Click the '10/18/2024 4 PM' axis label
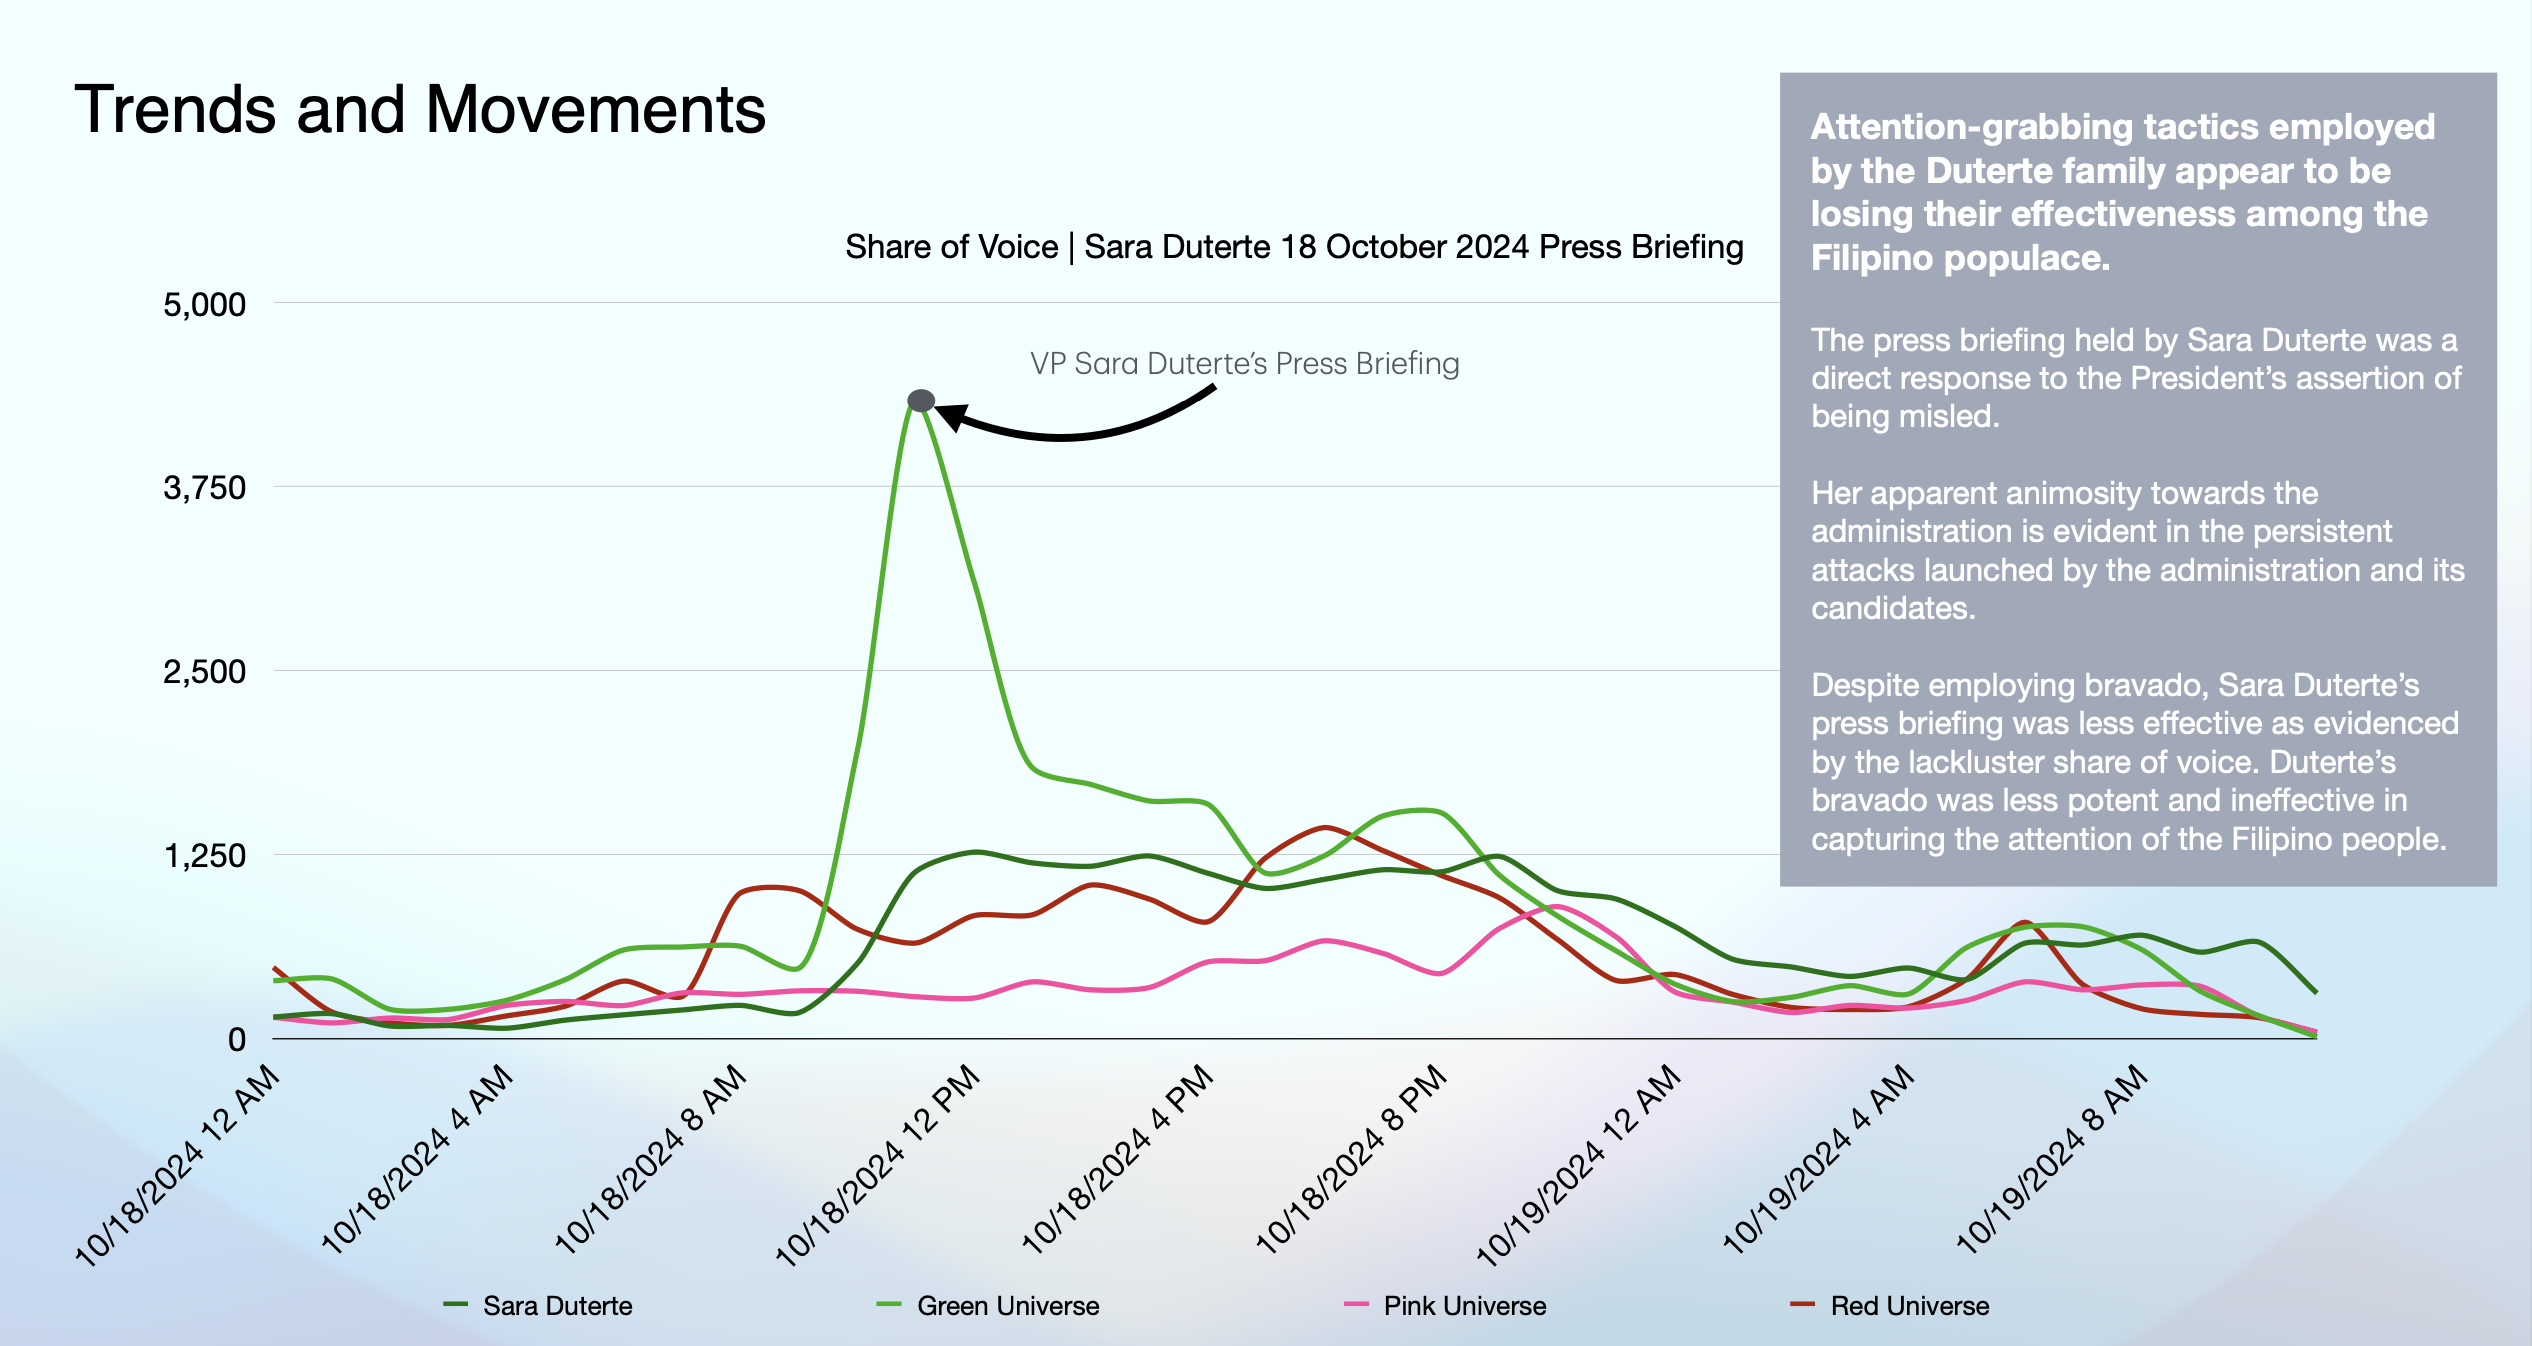The height and width of the screenshot is (1346, 2532). tap(1118, 1160)
